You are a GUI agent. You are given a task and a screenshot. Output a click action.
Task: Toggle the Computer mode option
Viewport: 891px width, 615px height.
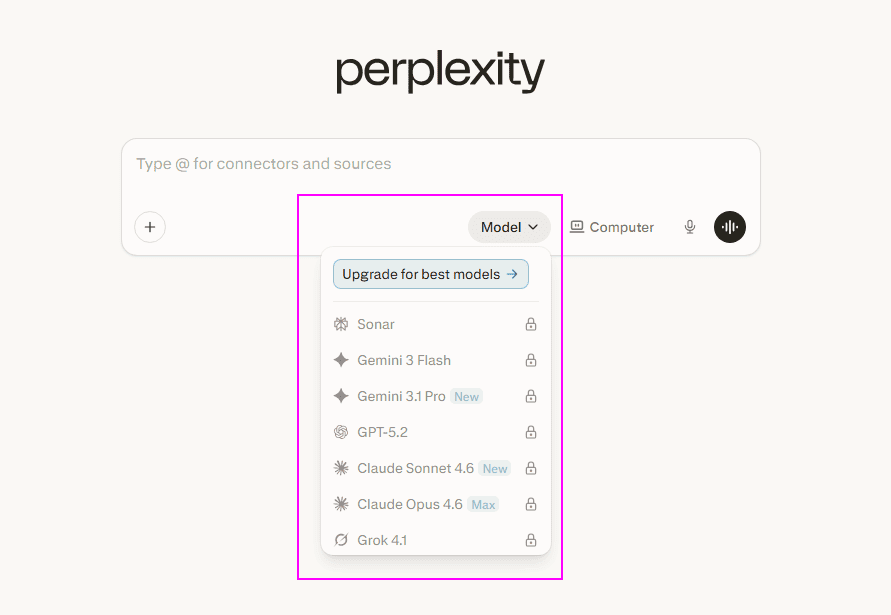point(611,227)
